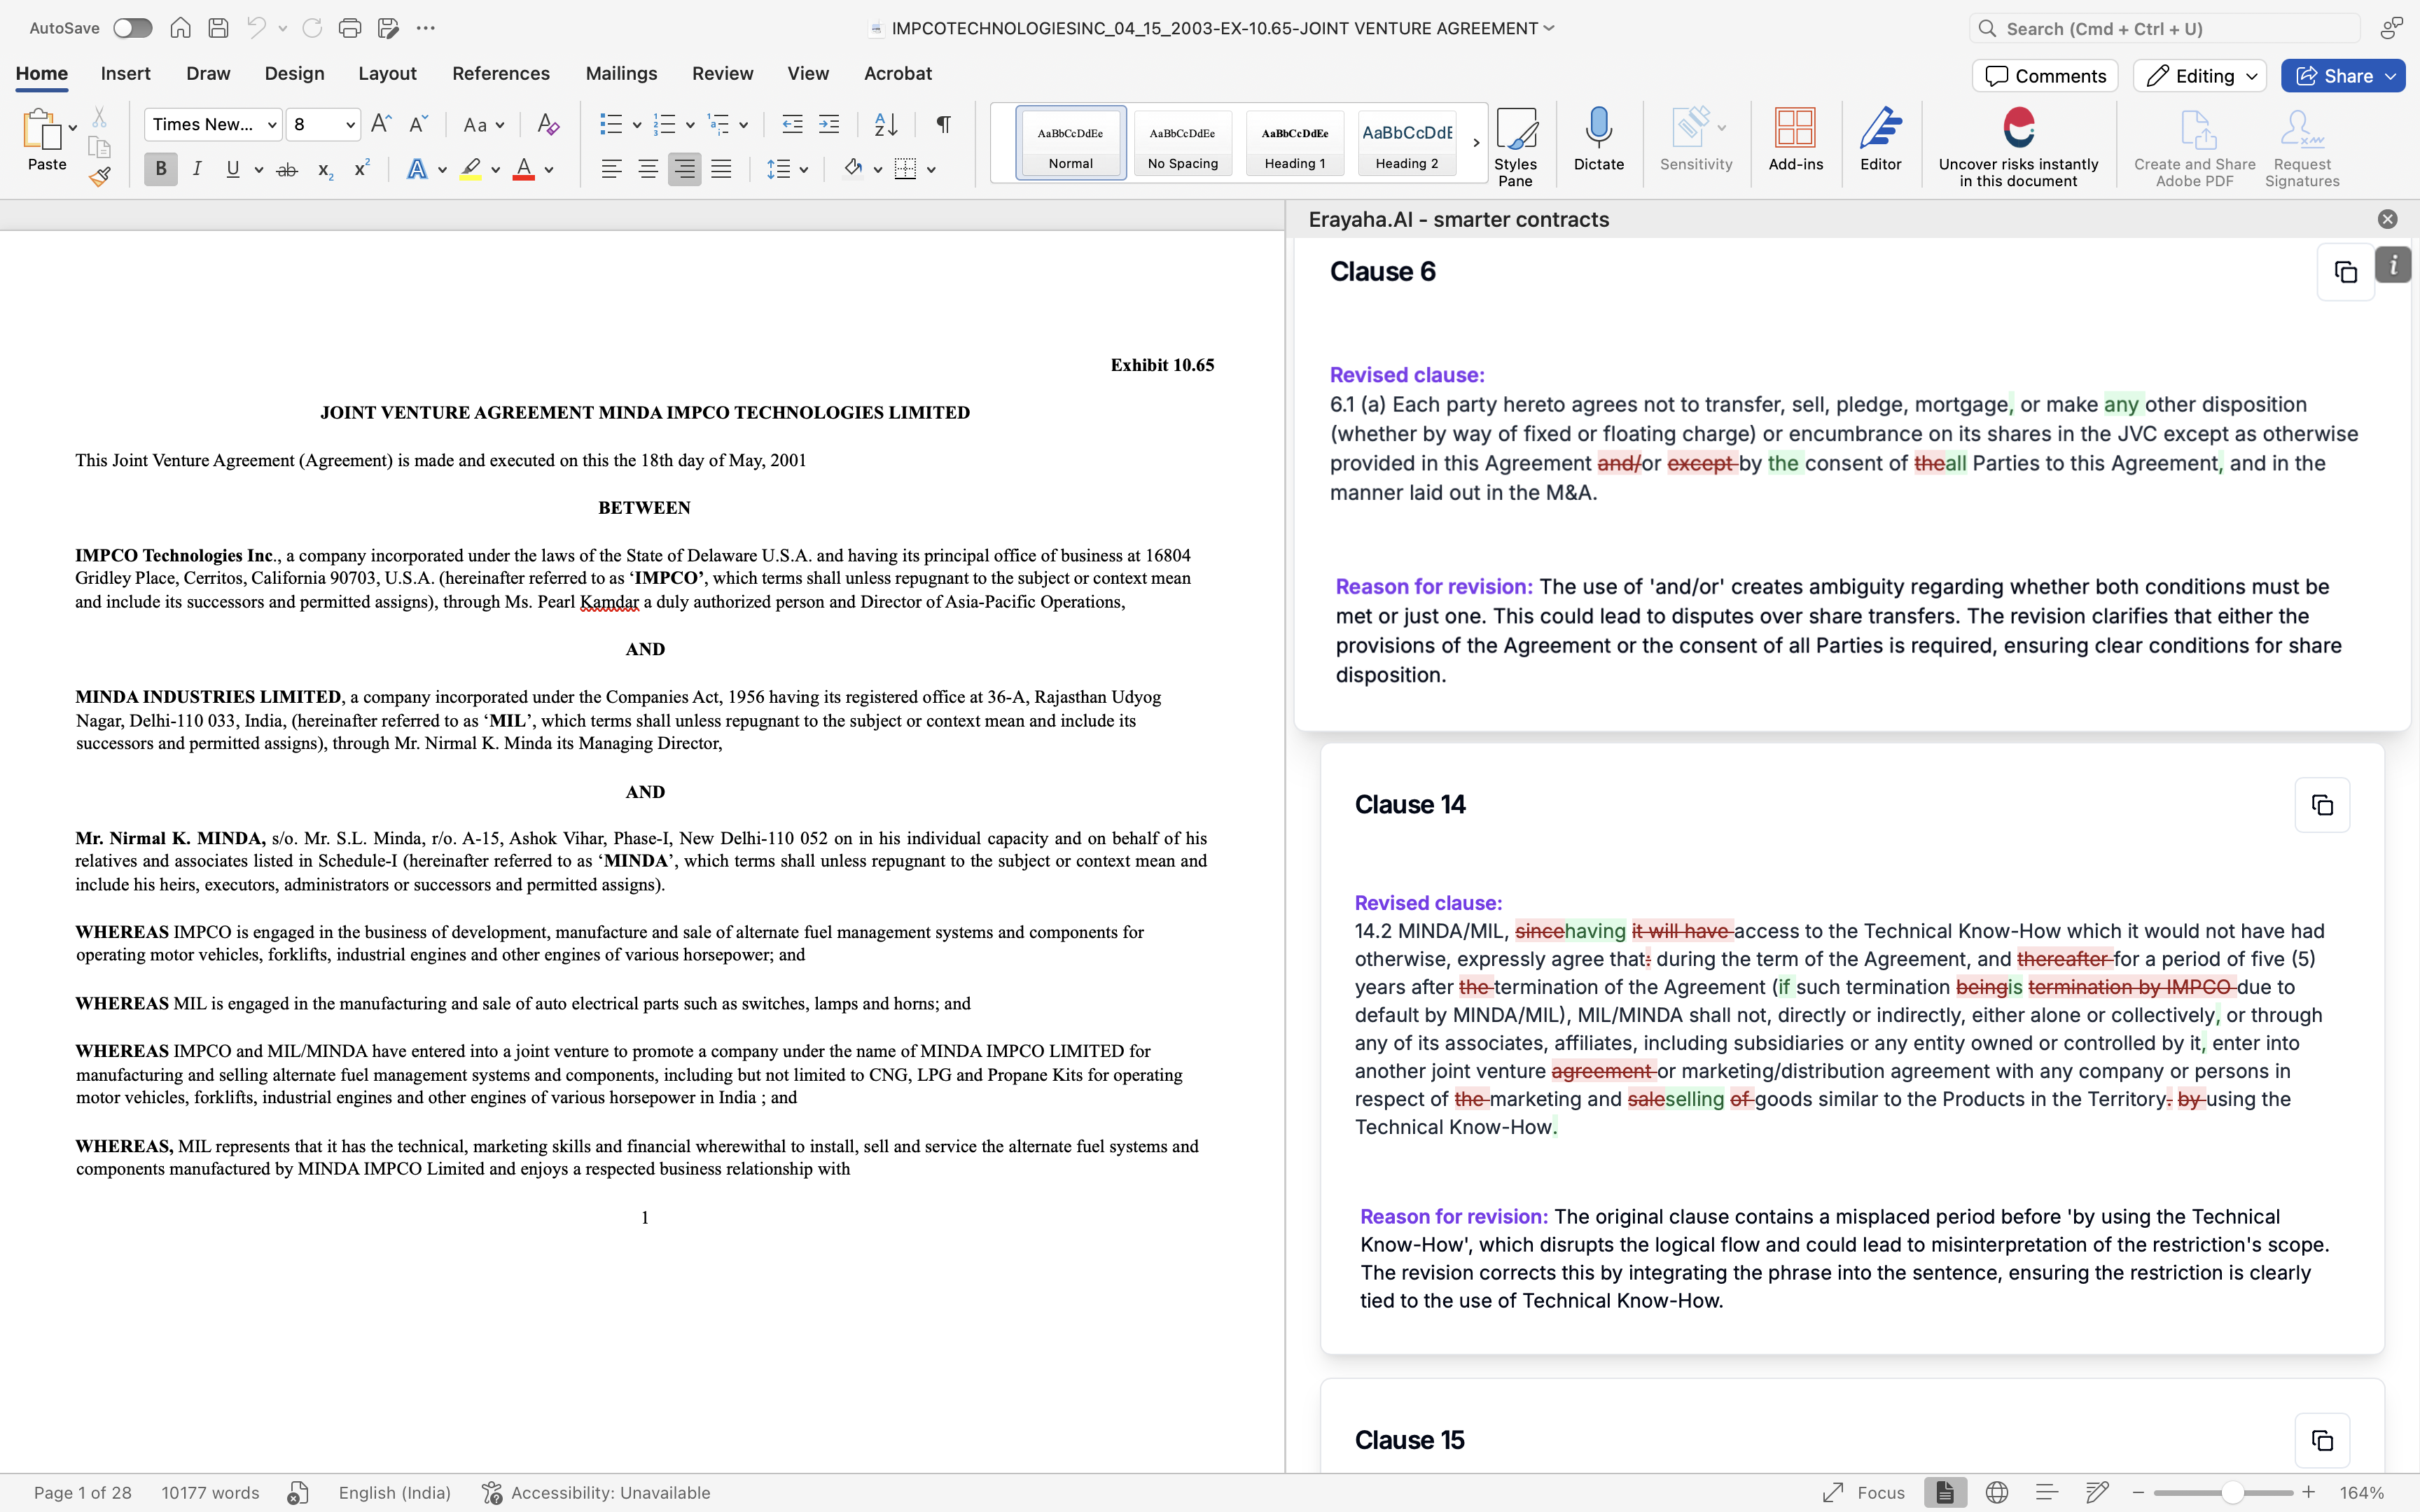Image resolution: width=2420 pixels, height=1512 pixels.
Task: Switch to the References tab
Action: point(500,73)
